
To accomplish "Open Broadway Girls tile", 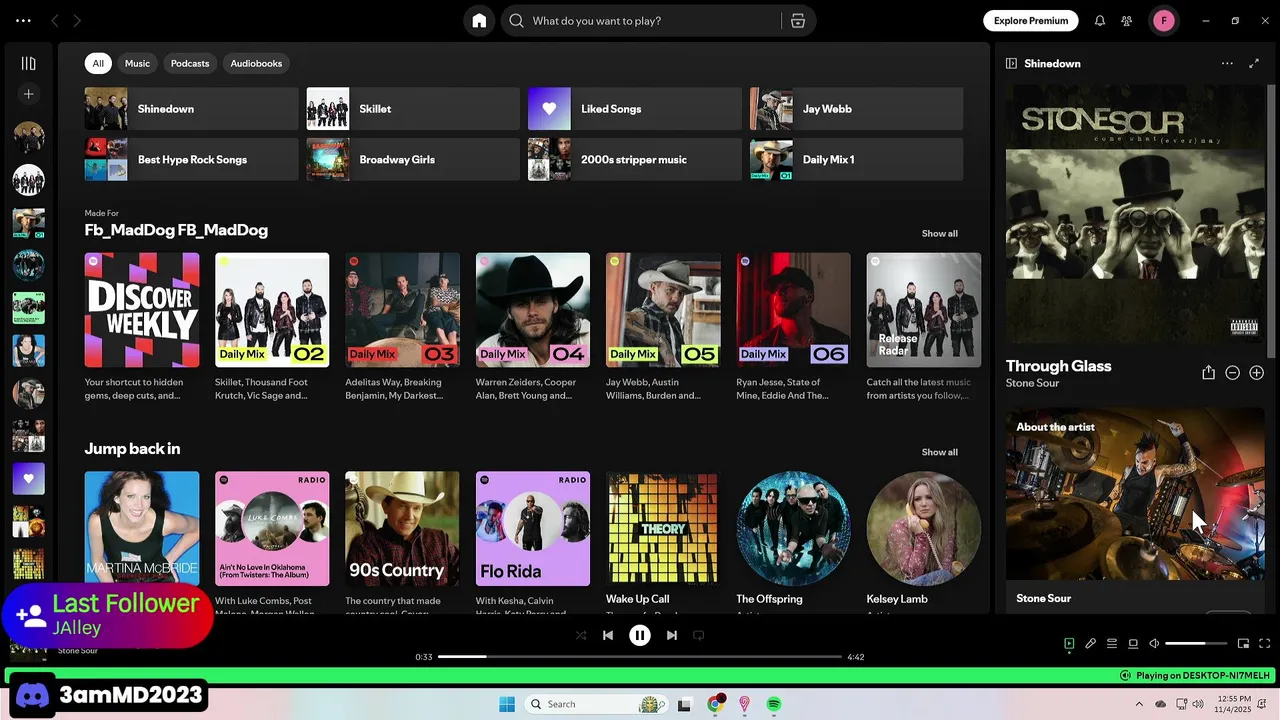I will click(x=413, y=159).
